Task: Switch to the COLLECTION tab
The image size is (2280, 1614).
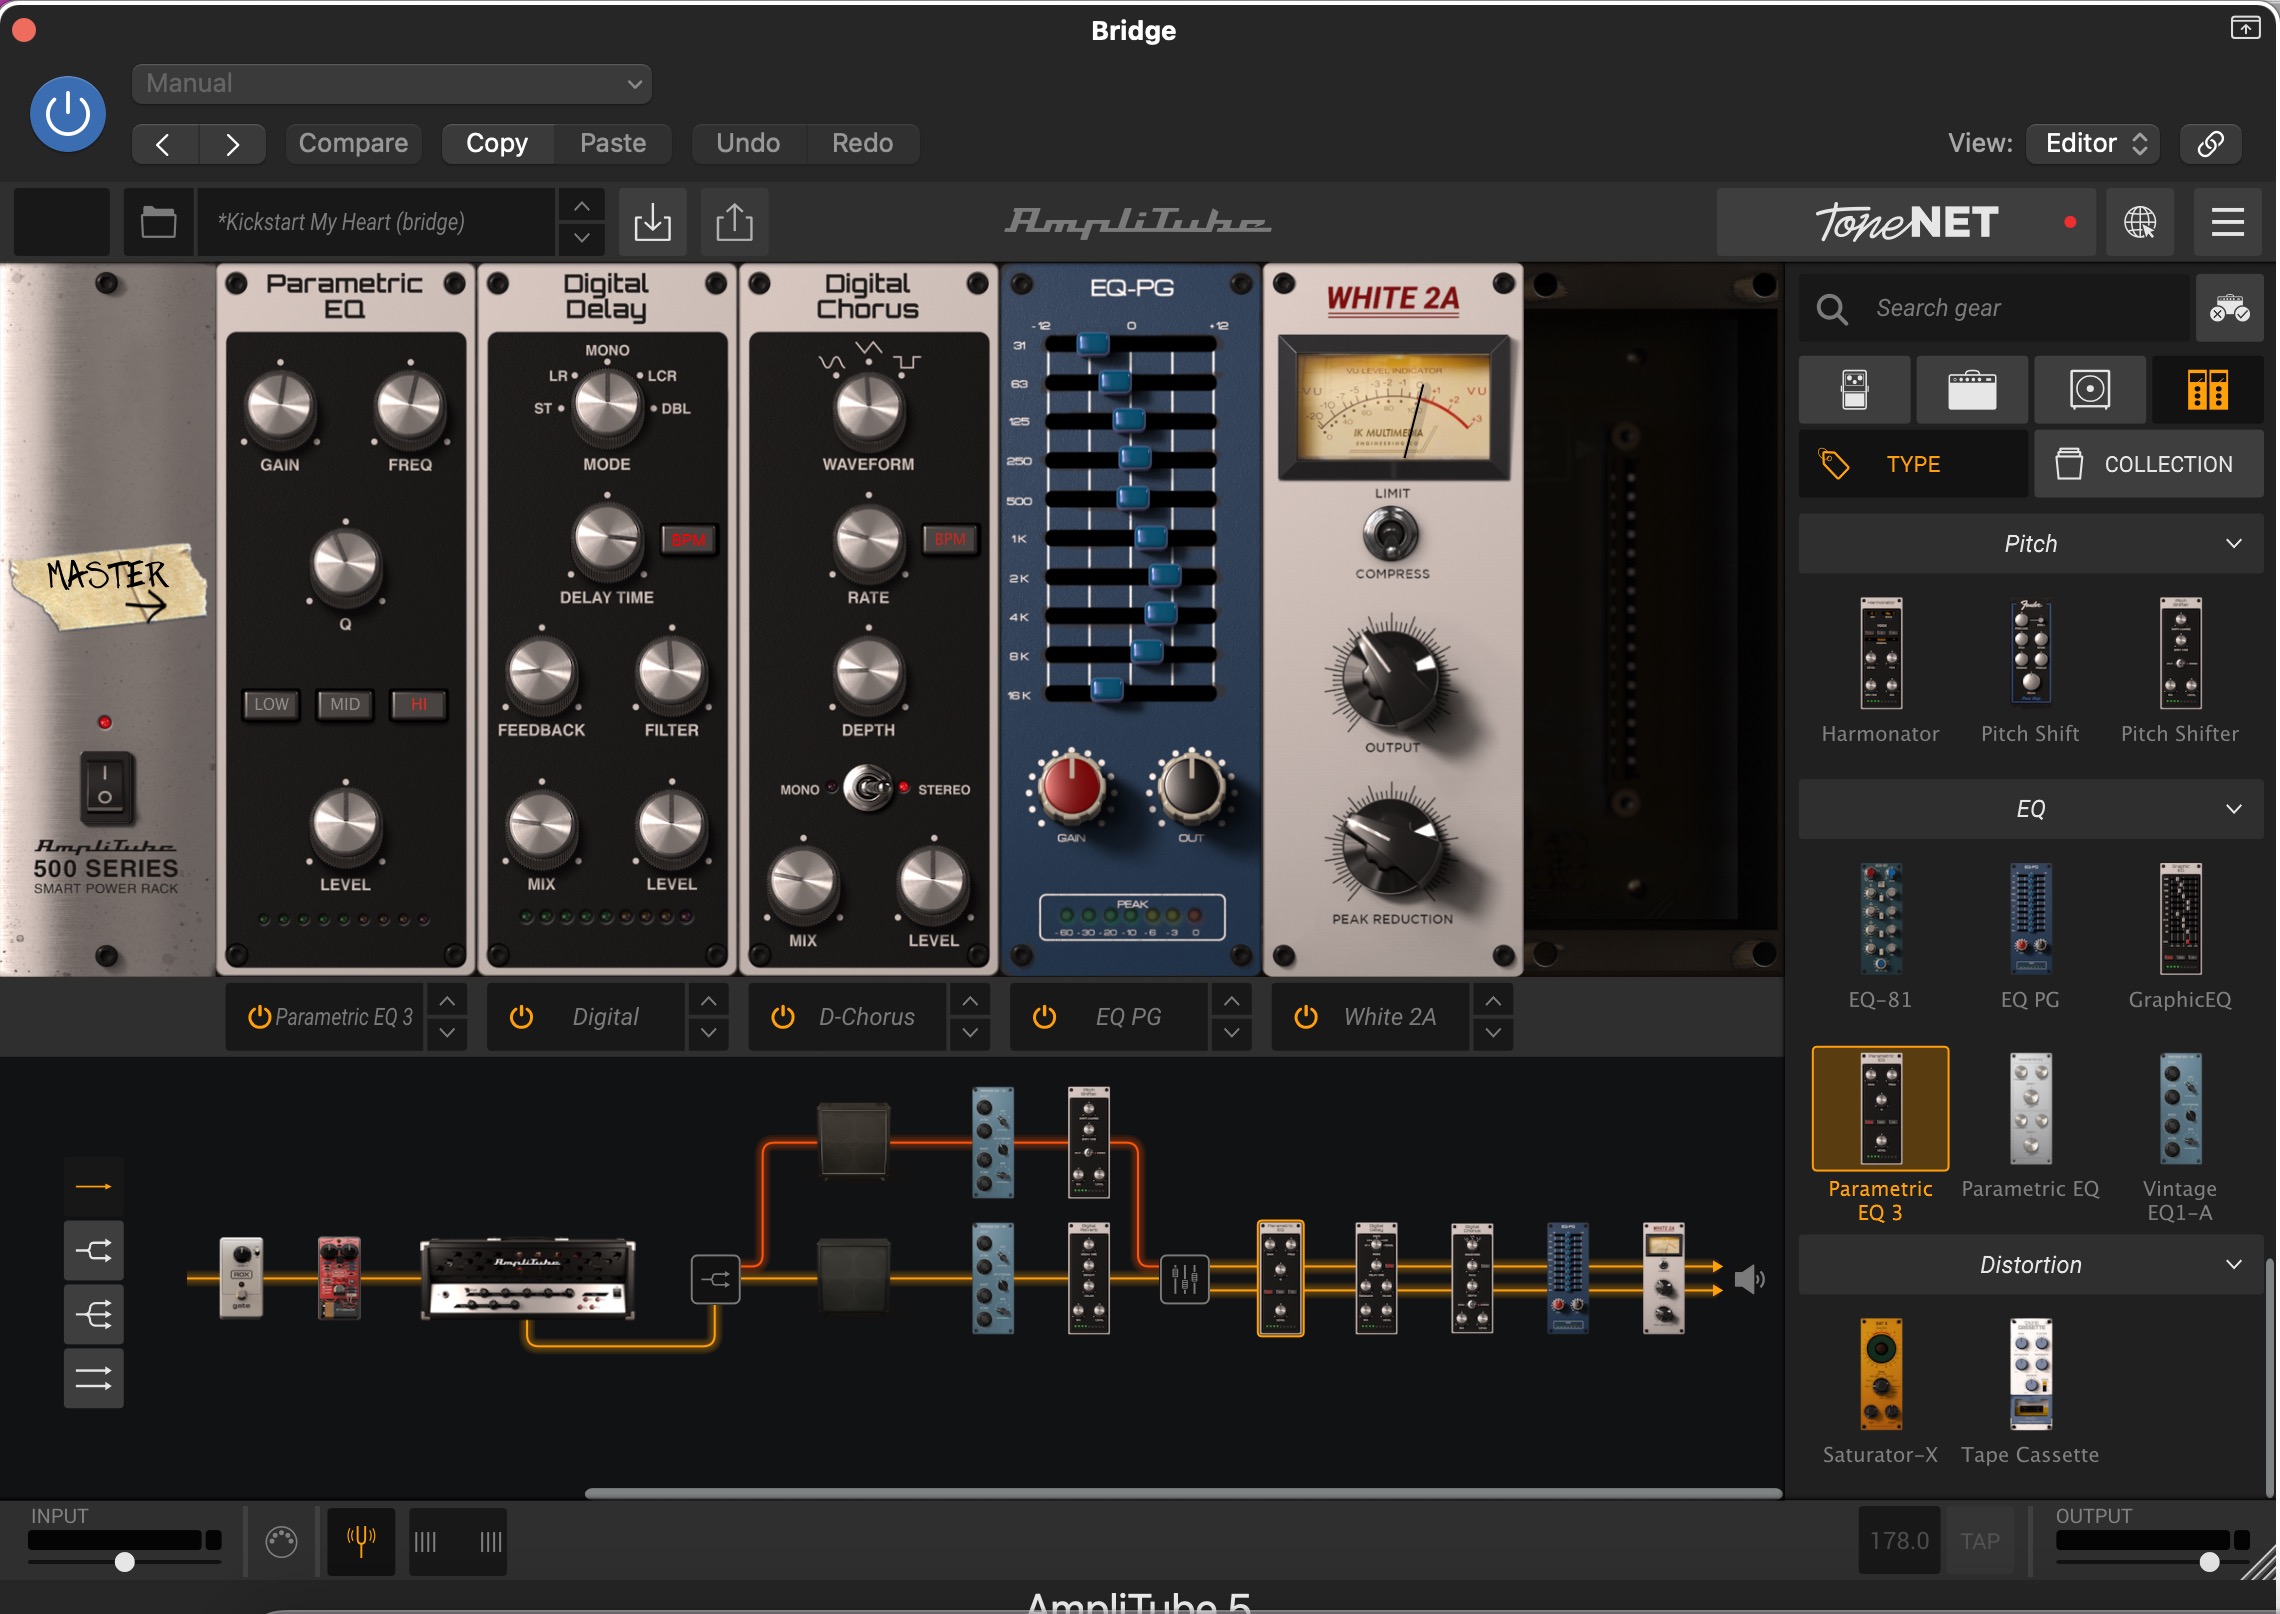Action: coord(2148,464)
